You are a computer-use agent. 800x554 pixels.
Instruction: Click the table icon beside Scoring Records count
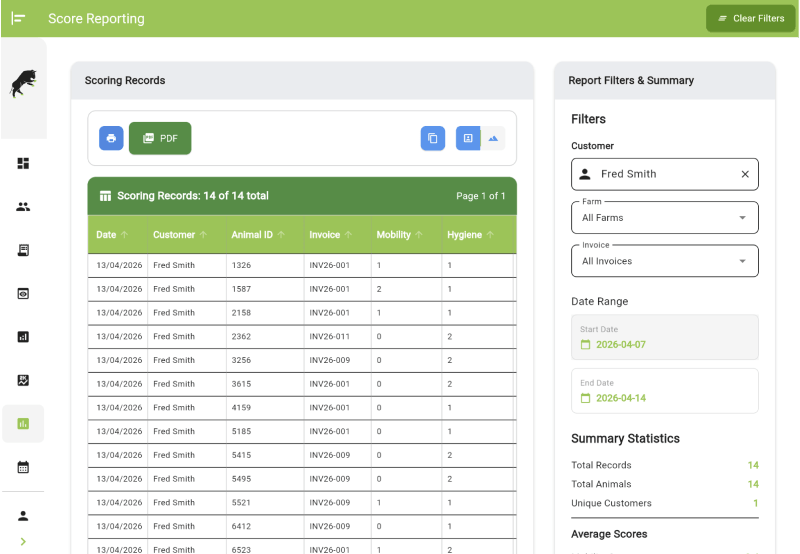105,196
